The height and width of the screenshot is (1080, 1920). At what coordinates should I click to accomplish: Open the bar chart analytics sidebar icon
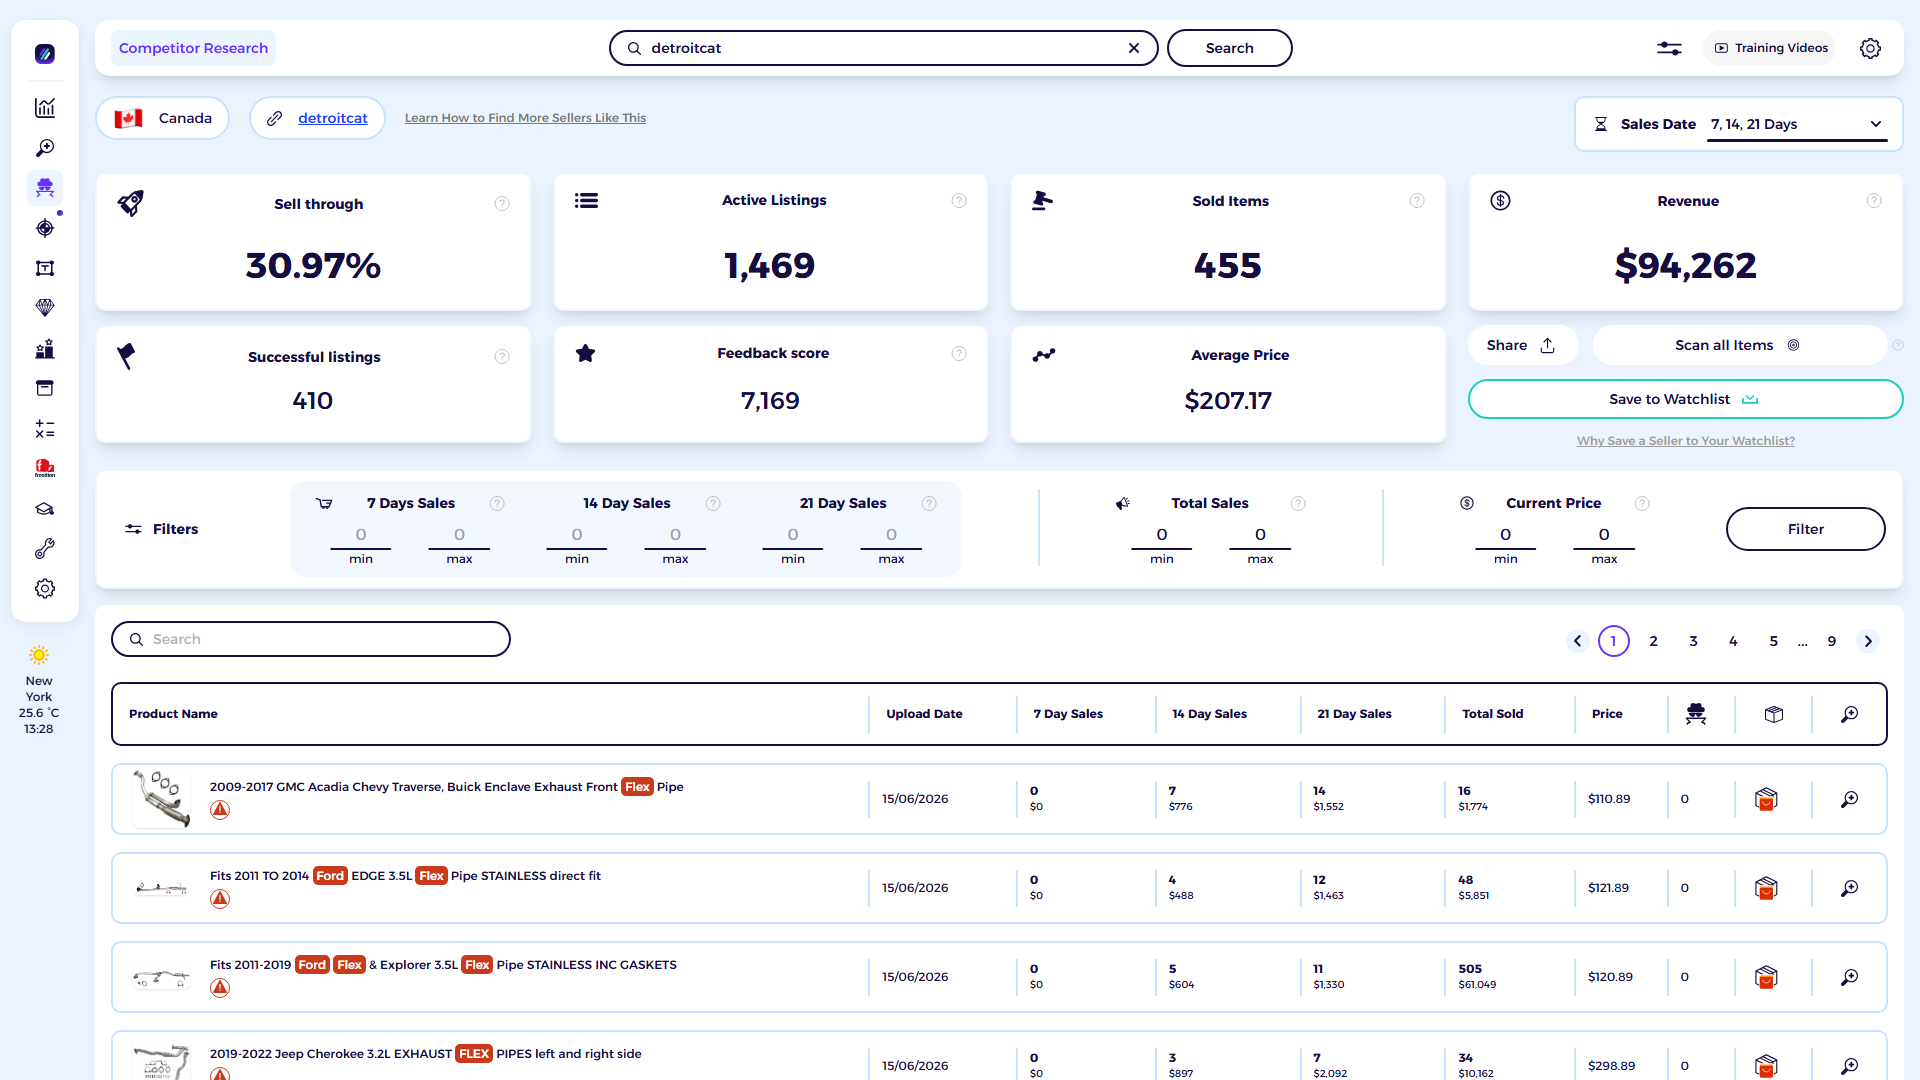click(45, 108)
